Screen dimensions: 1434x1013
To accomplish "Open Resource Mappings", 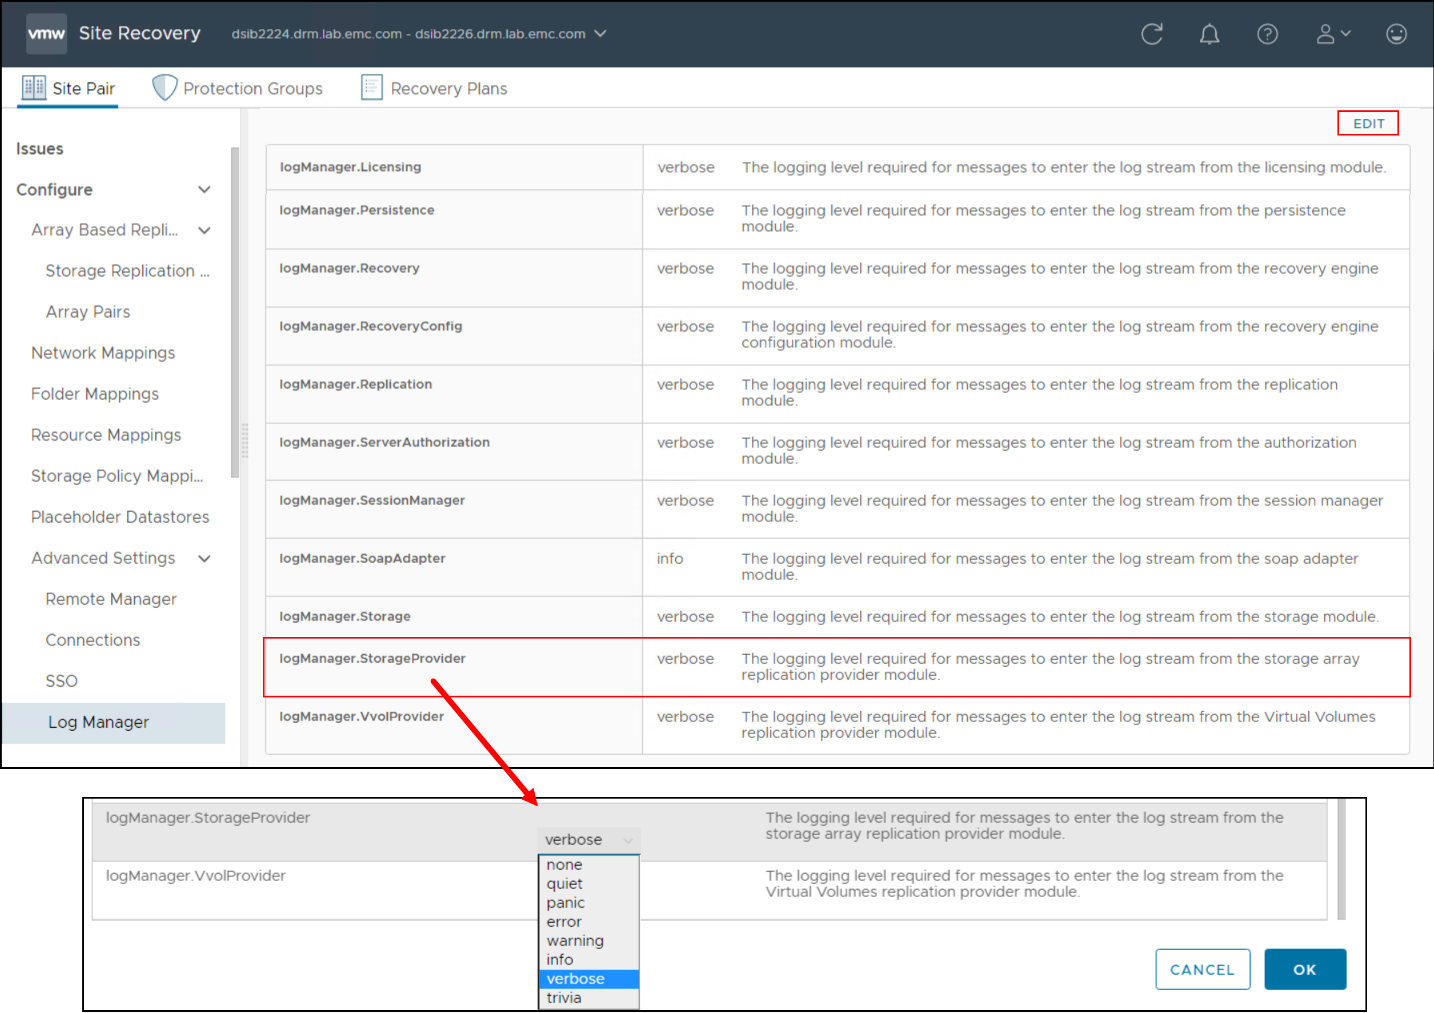I will 106,435.
